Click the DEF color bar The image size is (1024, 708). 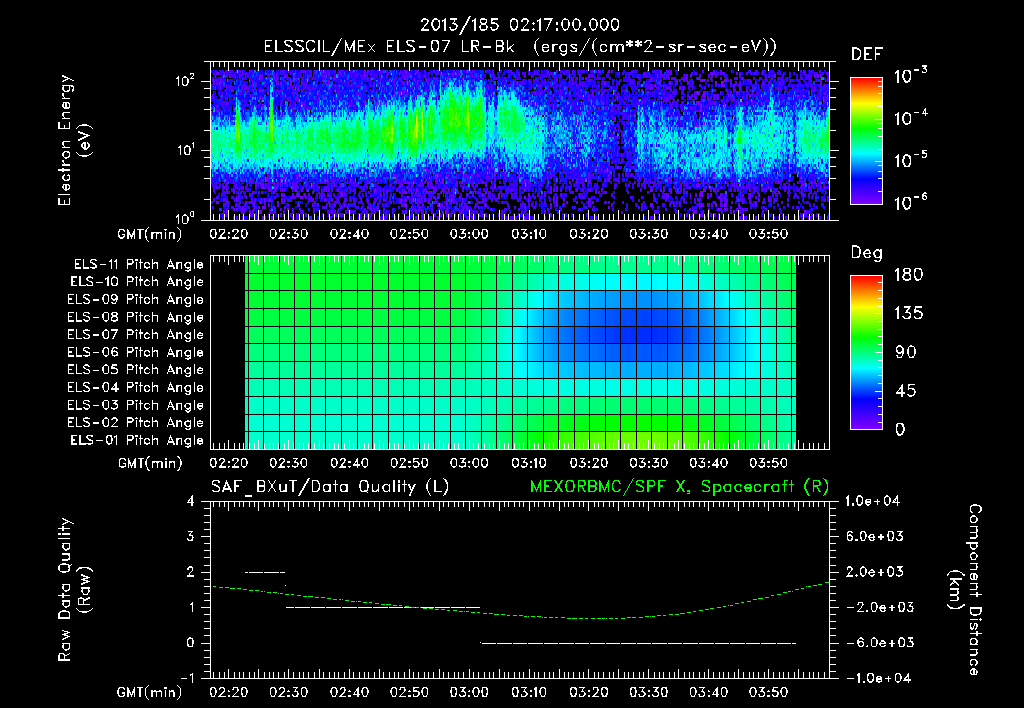coord(867,141)
